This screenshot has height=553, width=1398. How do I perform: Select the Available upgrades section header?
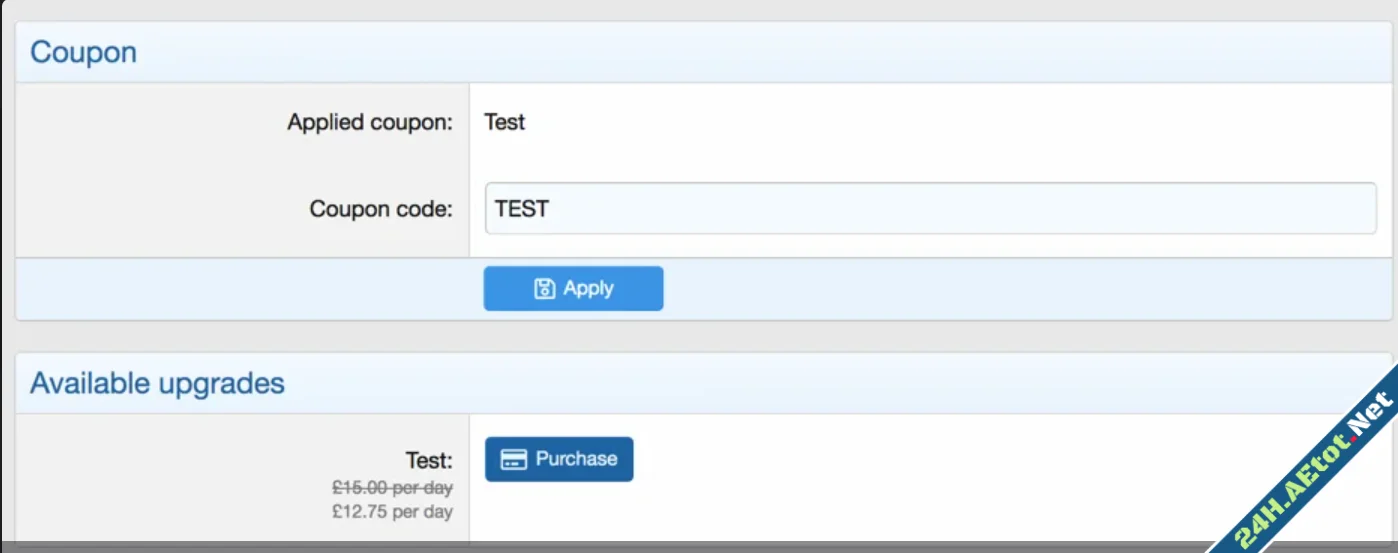point(157,383)
